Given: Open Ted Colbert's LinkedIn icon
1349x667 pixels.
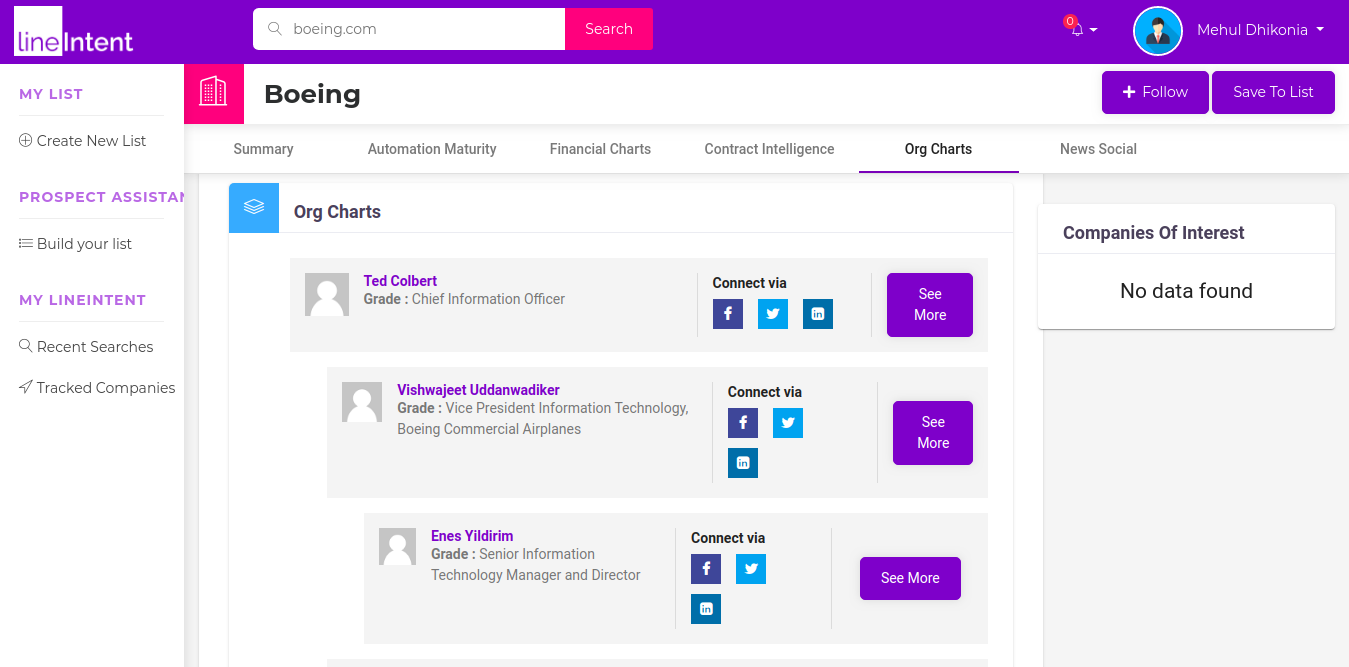Looking at the screenshot, I should (x=817, y=314).
